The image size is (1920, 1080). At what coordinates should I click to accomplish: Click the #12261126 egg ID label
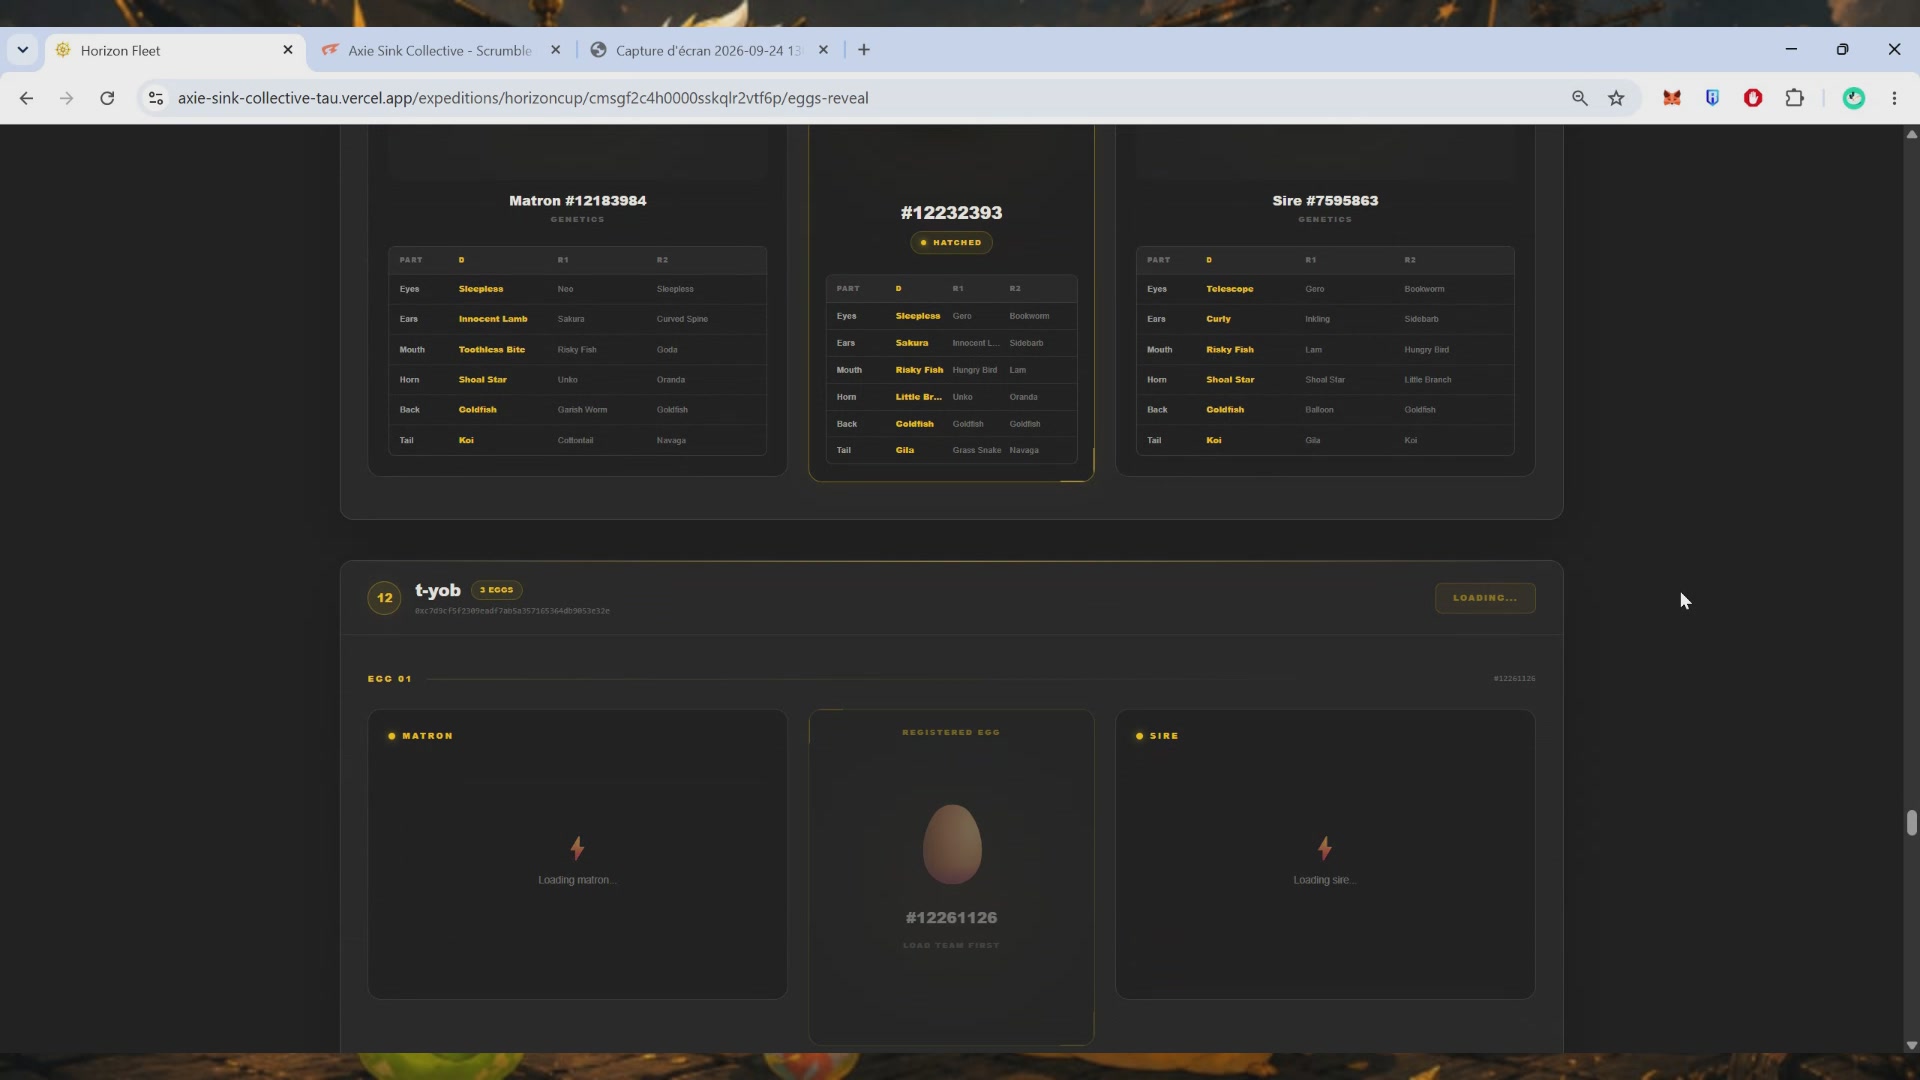coord(951,918)
